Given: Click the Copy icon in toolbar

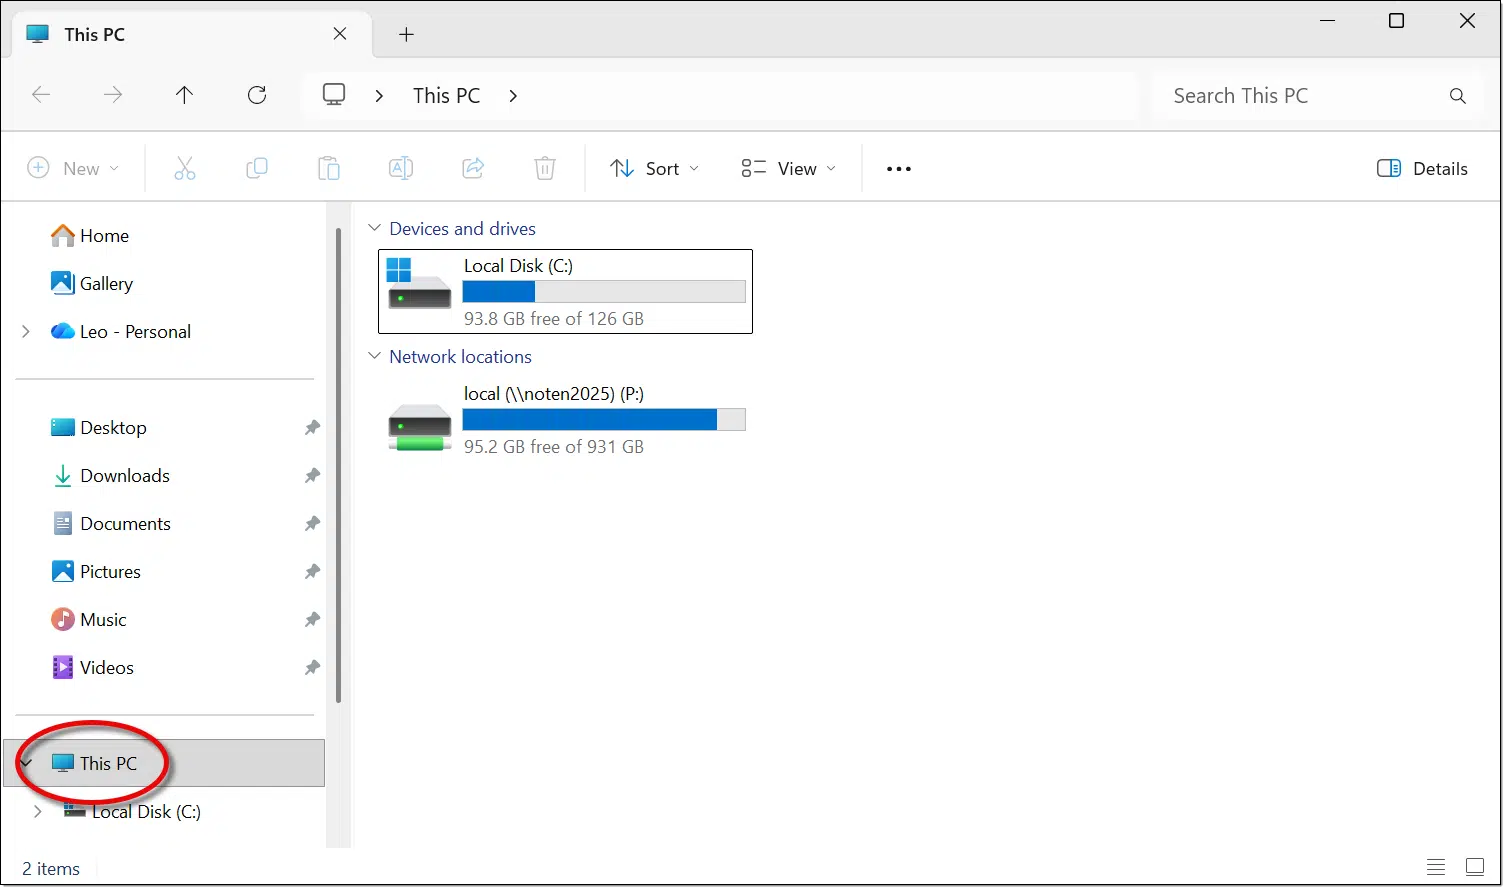Looking at the screenshot, I should coord(257,169).
